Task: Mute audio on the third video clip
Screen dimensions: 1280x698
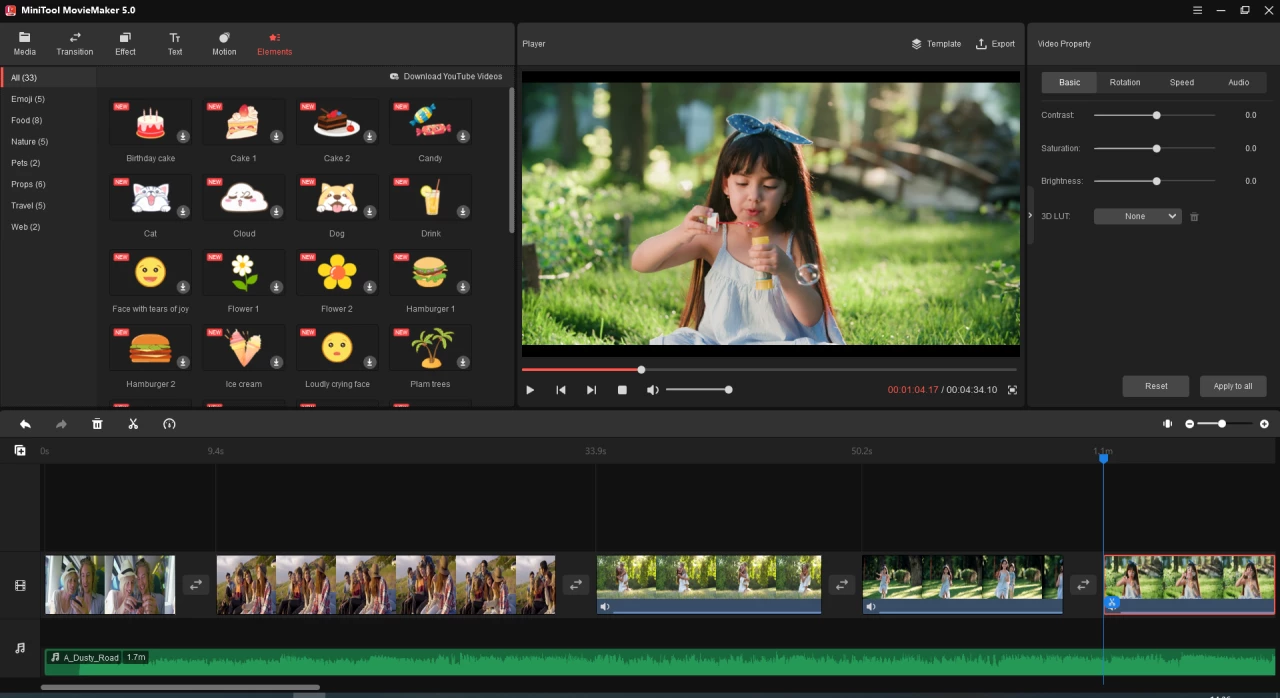Action: (x=605, y=606)
